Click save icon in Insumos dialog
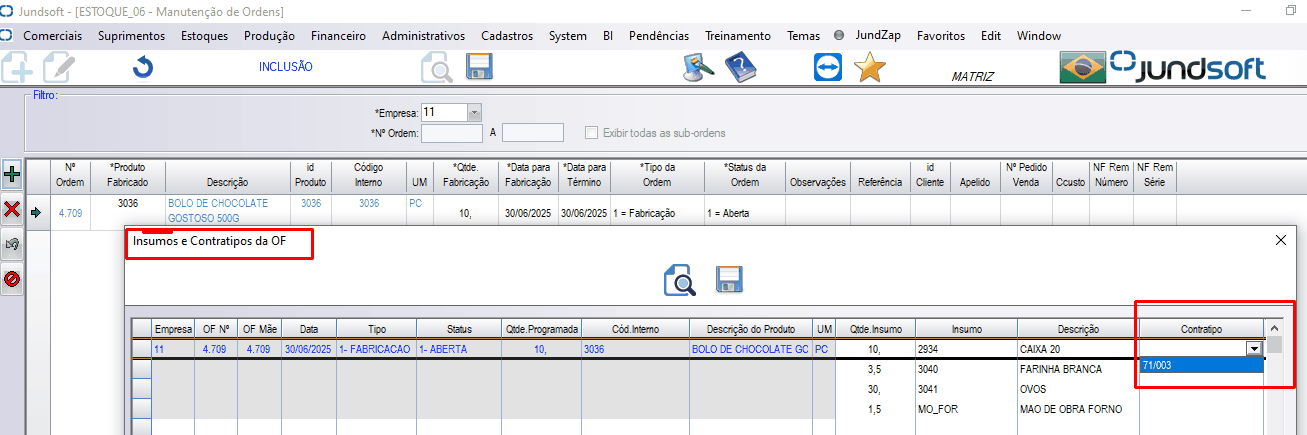This screenshot has height=435, width=1307. point(731,280)
